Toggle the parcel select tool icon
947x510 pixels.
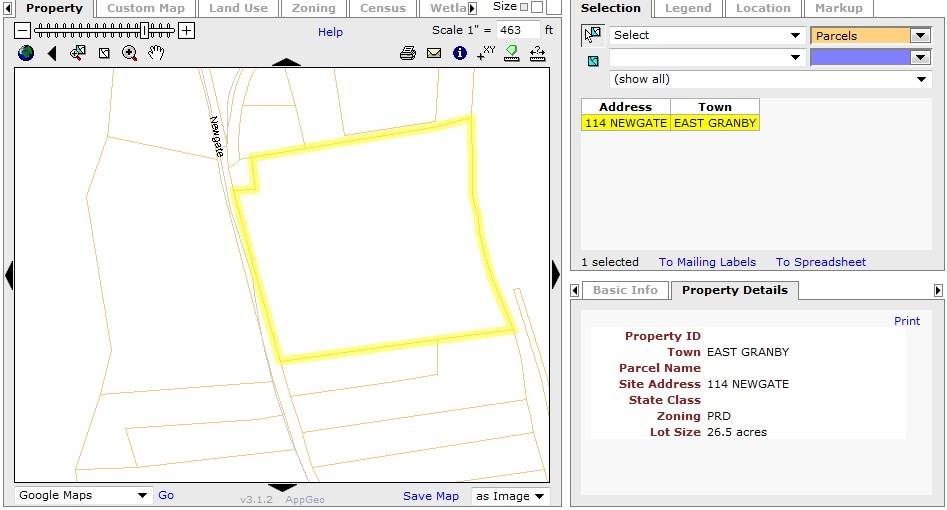click(592, 35)
